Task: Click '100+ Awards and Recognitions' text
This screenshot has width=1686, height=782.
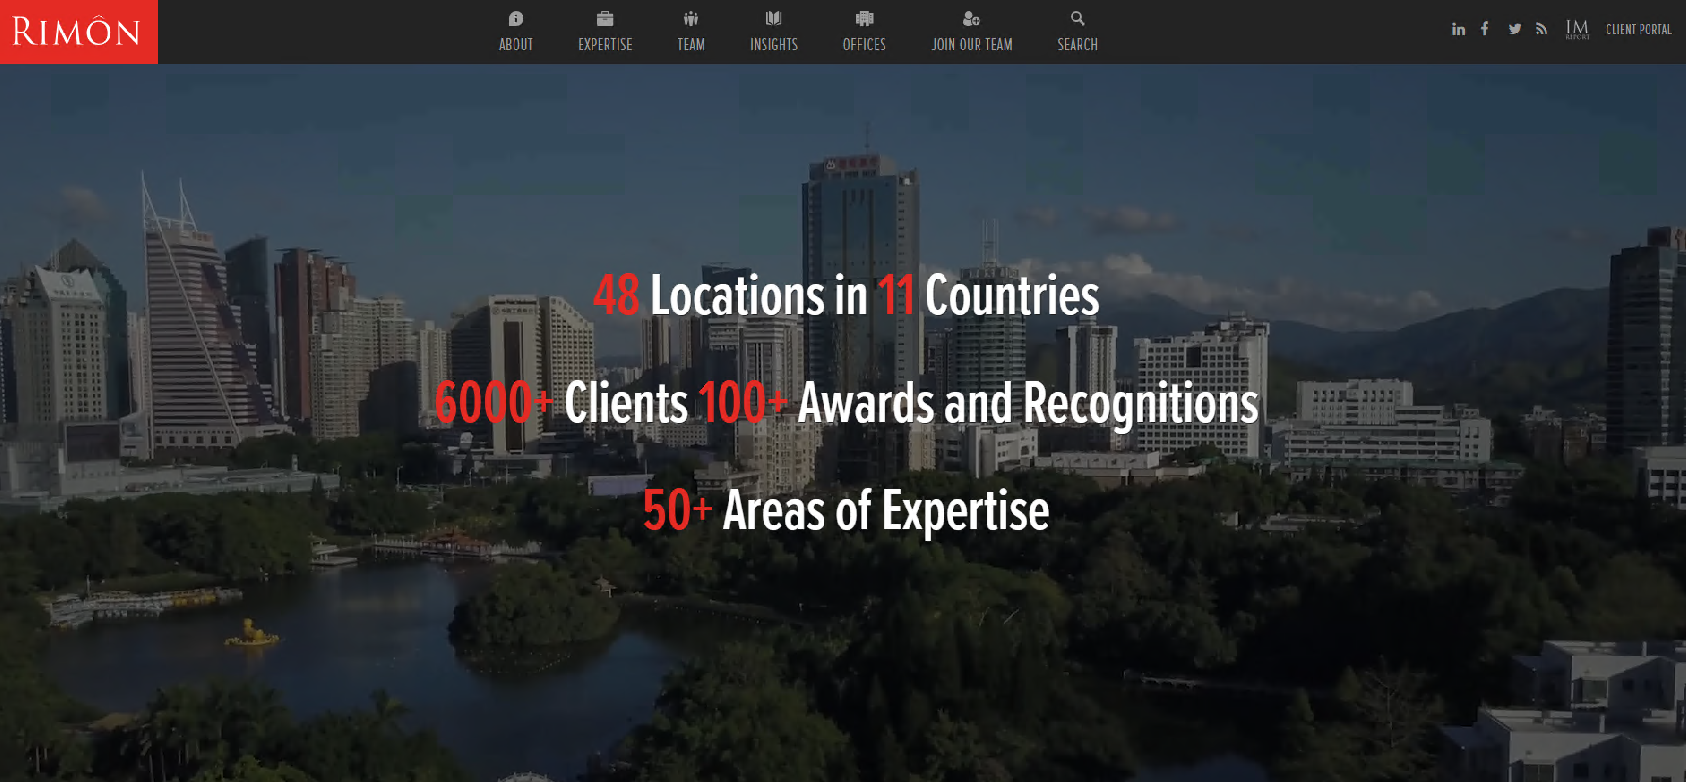Action: pyautogui.click(x=978, y=403)
